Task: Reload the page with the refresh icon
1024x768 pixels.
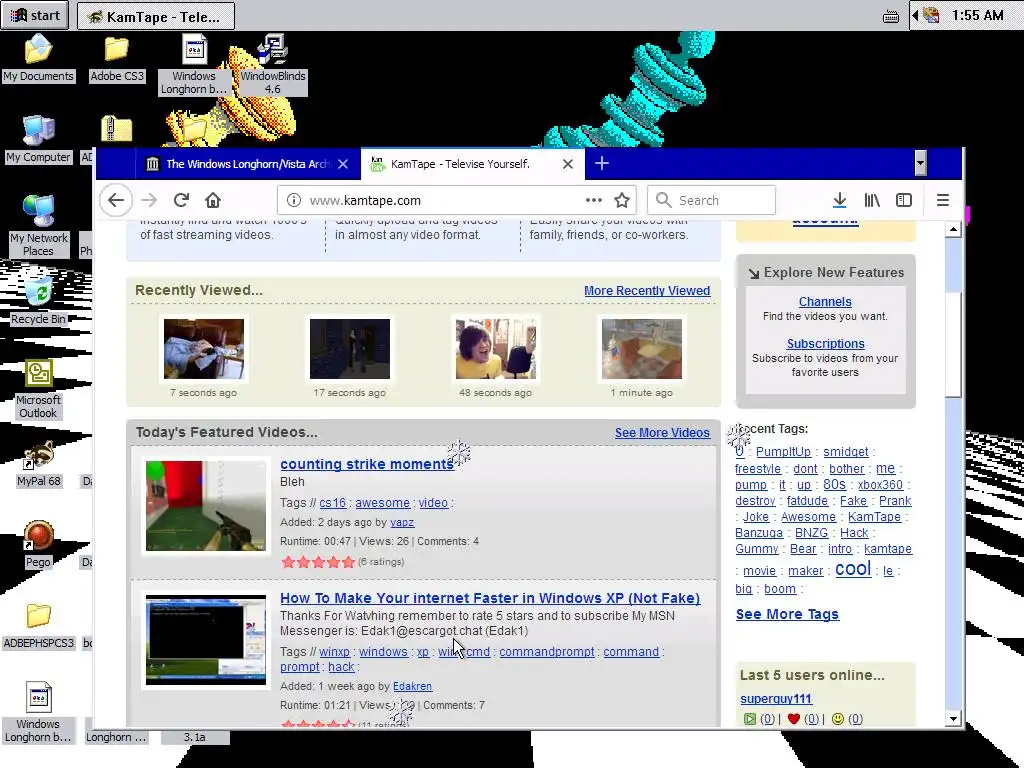Action: [182, 200]
